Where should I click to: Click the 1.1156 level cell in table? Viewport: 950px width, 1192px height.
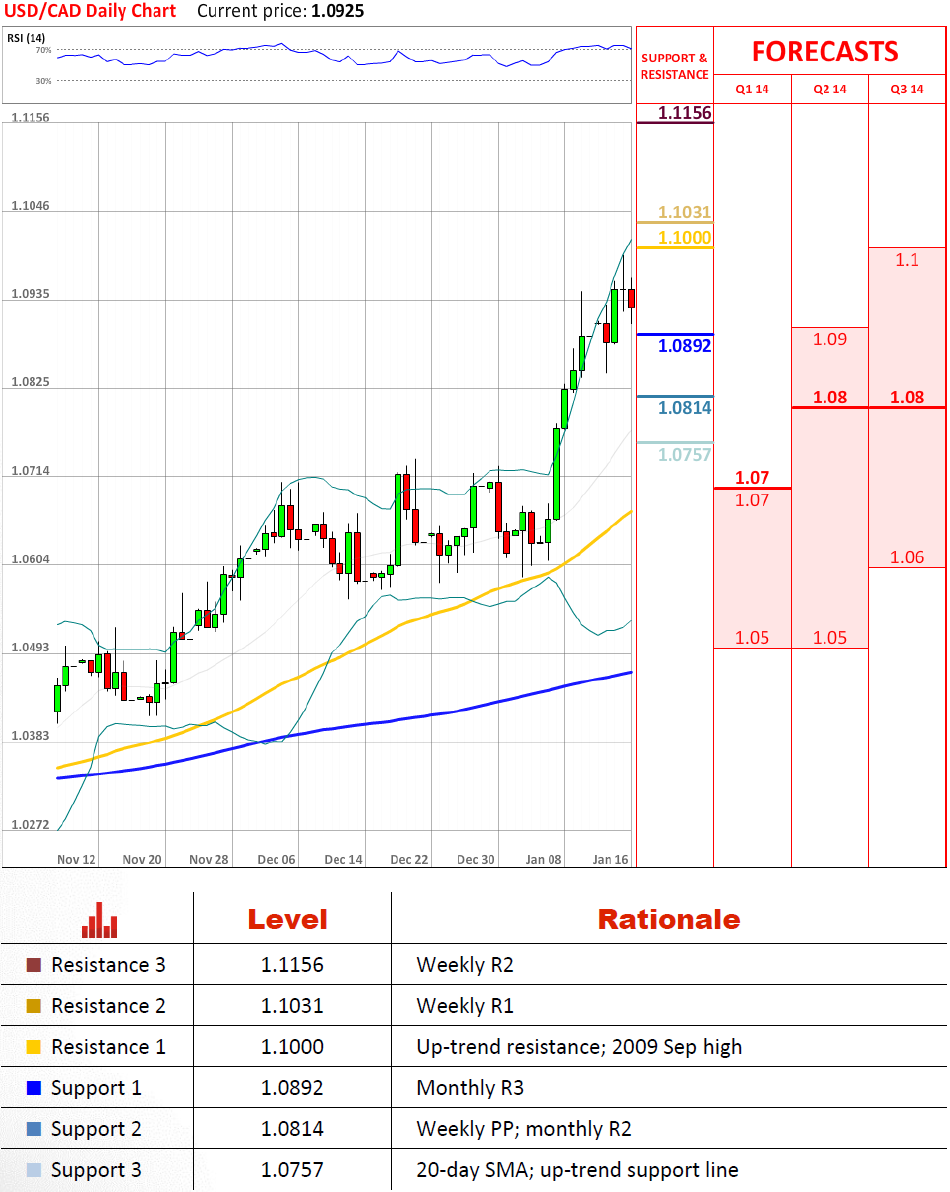pyautogui.click(x=292, y=965)
